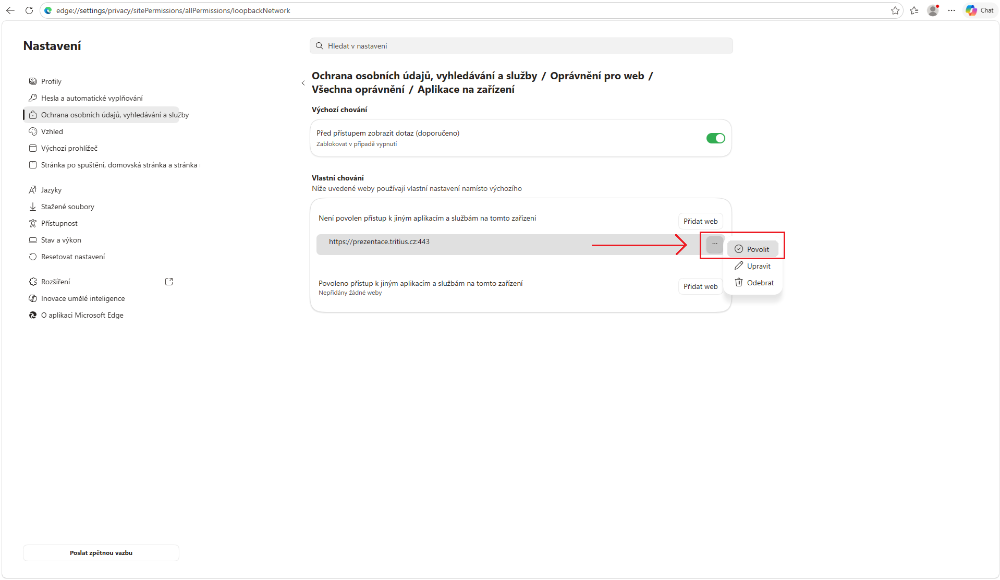The image size is (1000, 580).
Task: Open Copilot Chat button
Action: pyautogui.click(x=979, y=10)
